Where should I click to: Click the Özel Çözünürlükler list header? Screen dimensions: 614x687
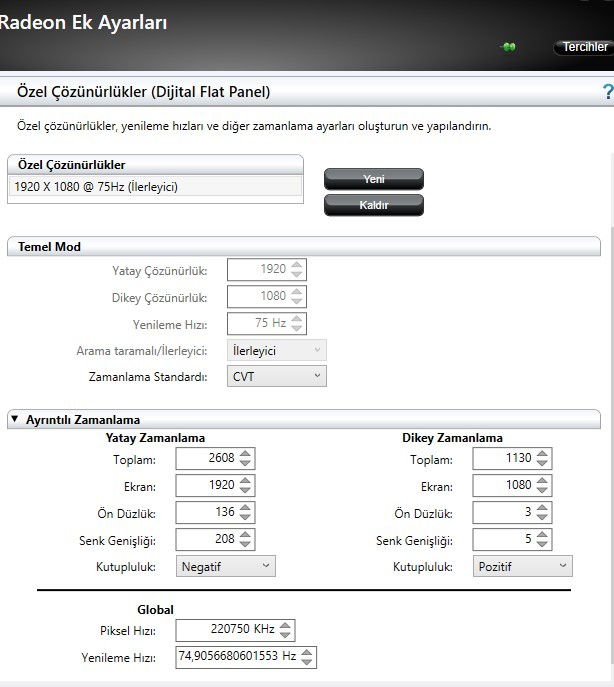pyautogui.click(x=155, y=165)
